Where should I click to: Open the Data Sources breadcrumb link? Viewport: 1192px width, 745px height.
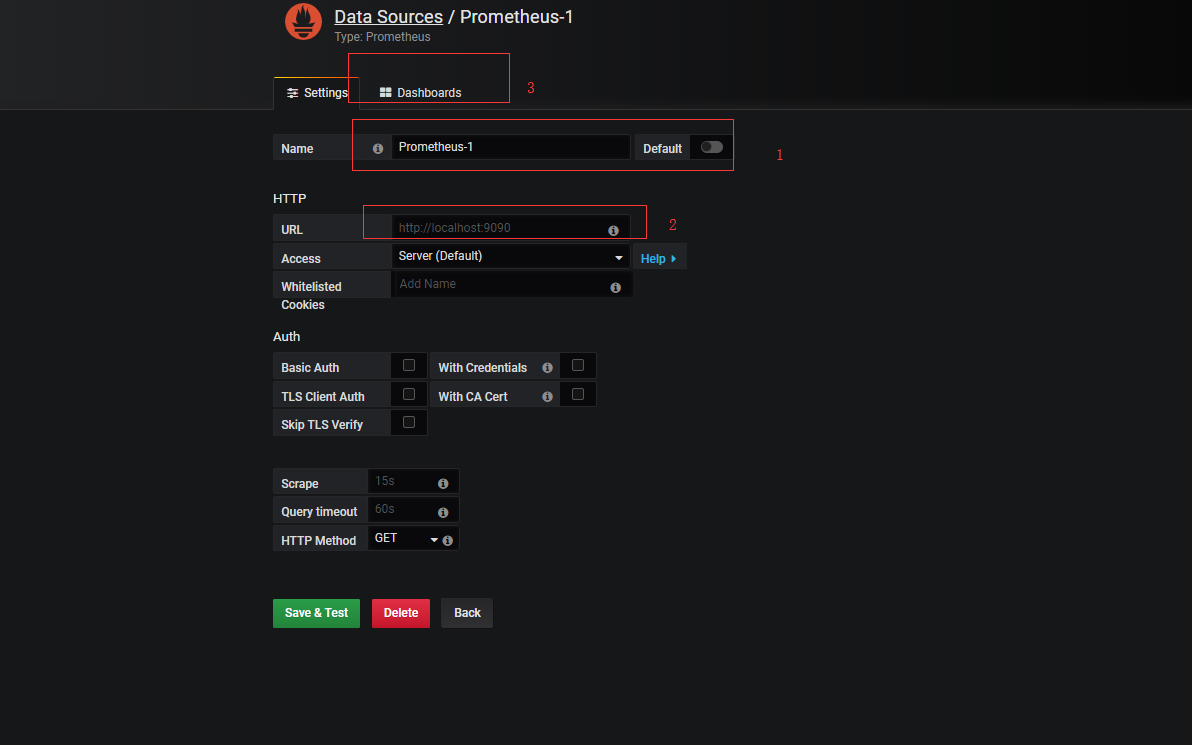click(x=388, y=17)
